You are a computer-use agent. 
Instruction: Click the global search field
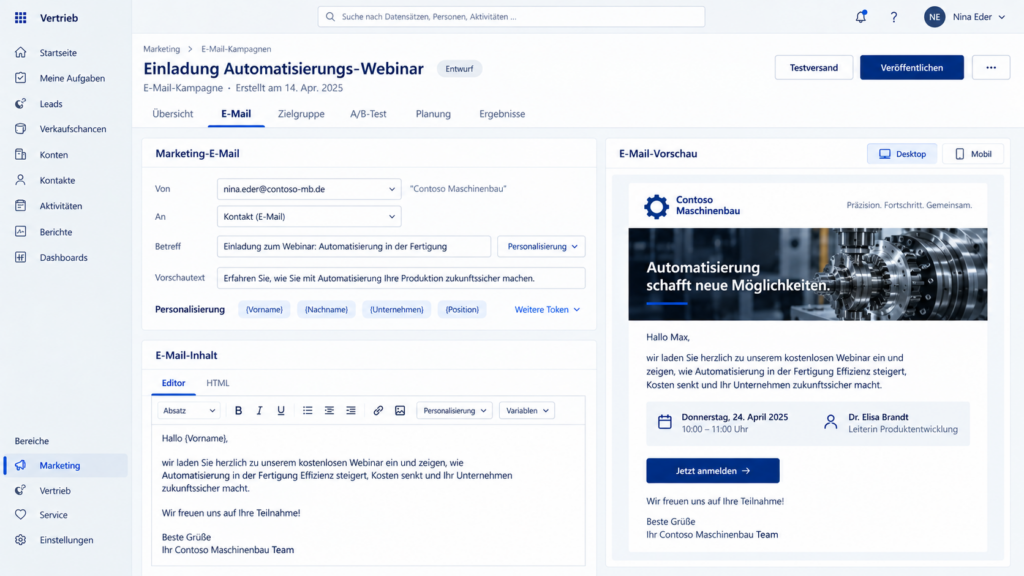click(x=511, y=17)
